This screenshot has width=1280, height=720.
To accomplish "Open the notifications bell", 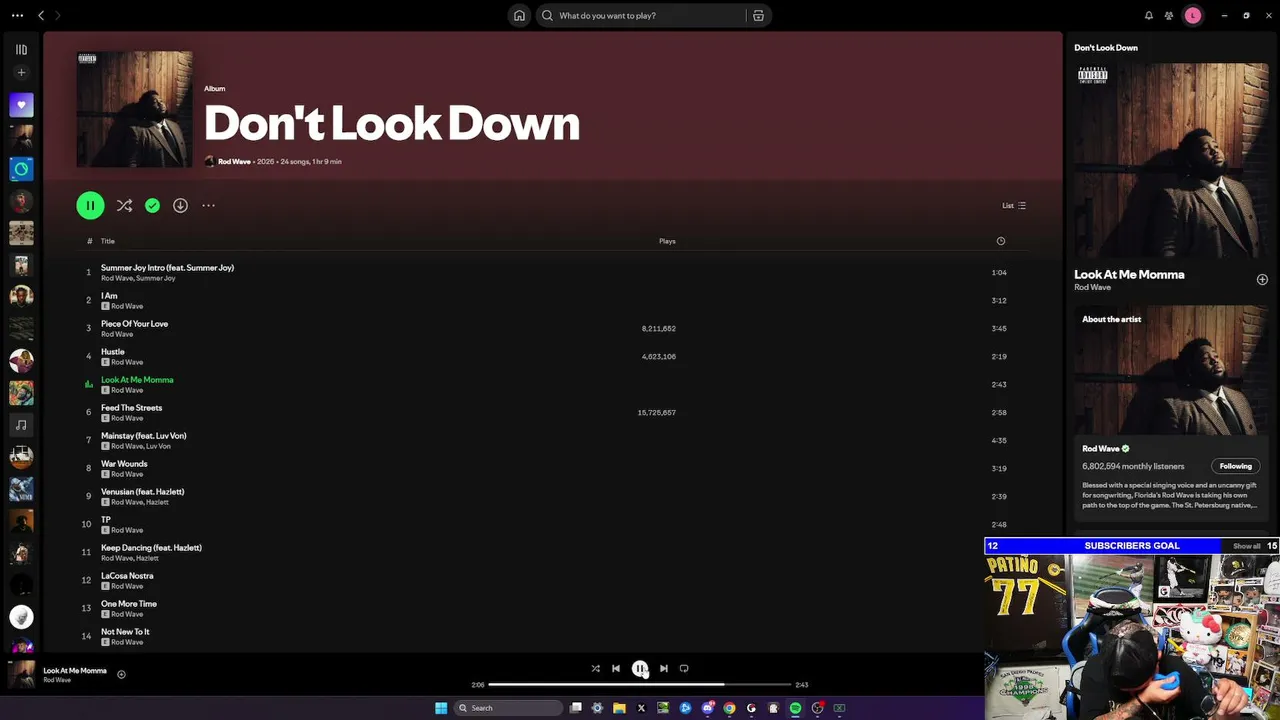I will click(1148, 15).
